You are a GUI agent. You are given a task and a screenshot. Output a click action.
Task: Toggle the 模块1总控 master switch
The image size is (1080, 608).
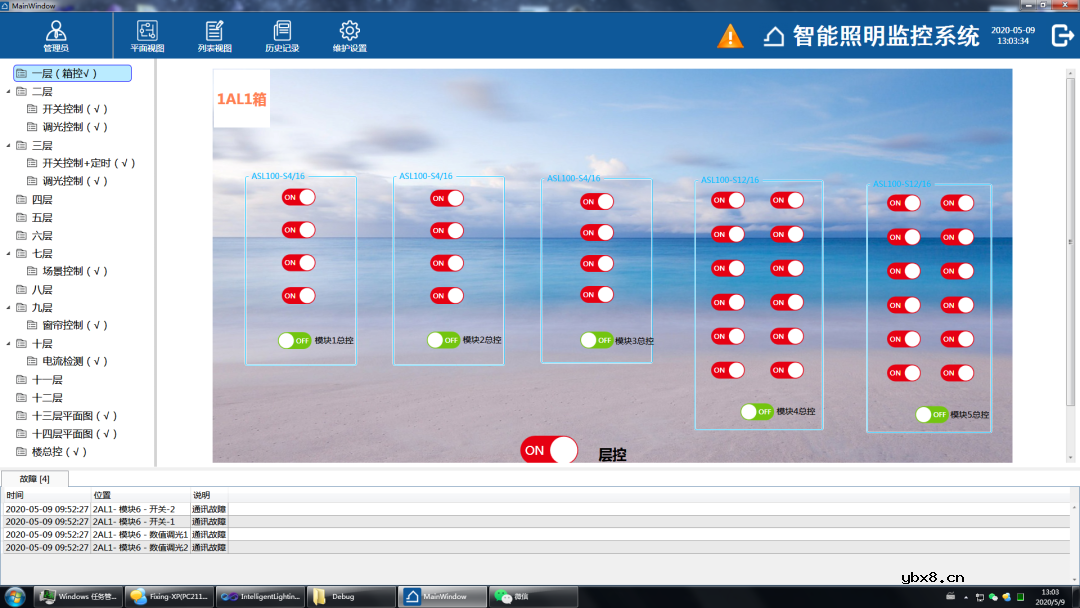[x=295, y=340]
